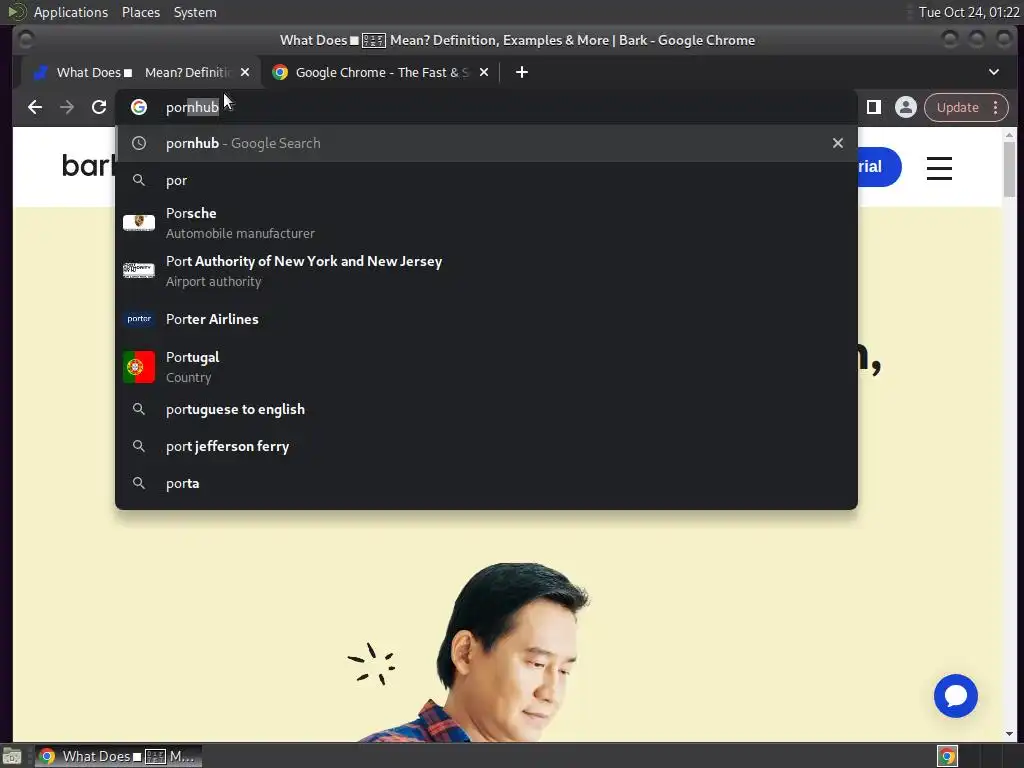Open the blue chat bubble widget
This screenshot has width=1024, height=768.
[955, 696]
